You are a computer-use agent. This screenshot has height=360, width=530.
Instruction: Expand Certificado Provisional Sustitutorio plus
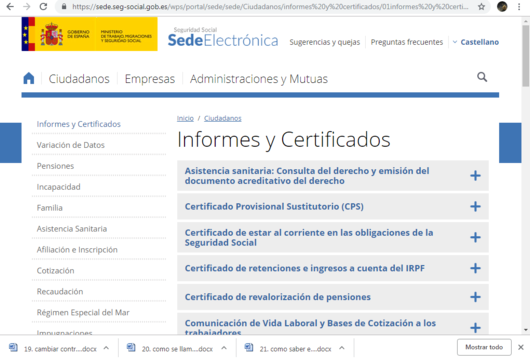click(475, 206)
